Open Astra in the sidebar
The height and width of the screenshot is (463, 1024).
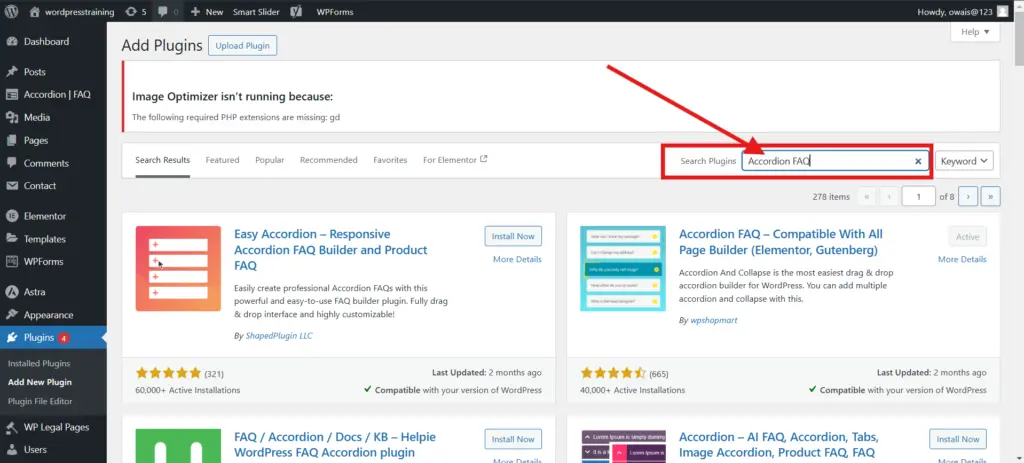[x=35, y=292]
